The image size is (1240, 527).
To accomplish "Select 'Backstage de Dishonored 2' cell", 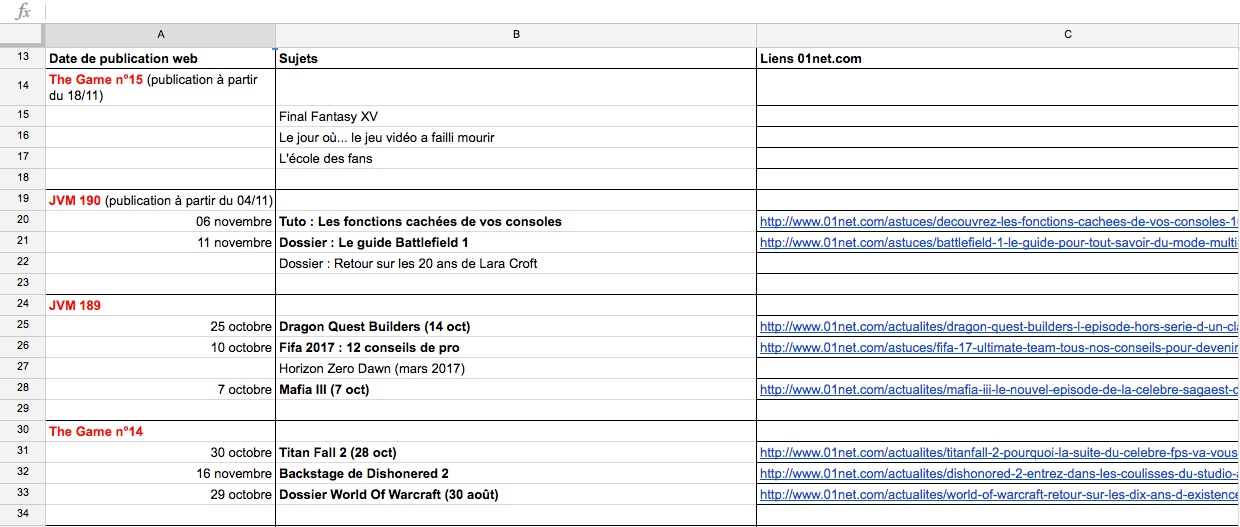I will 516,473.
